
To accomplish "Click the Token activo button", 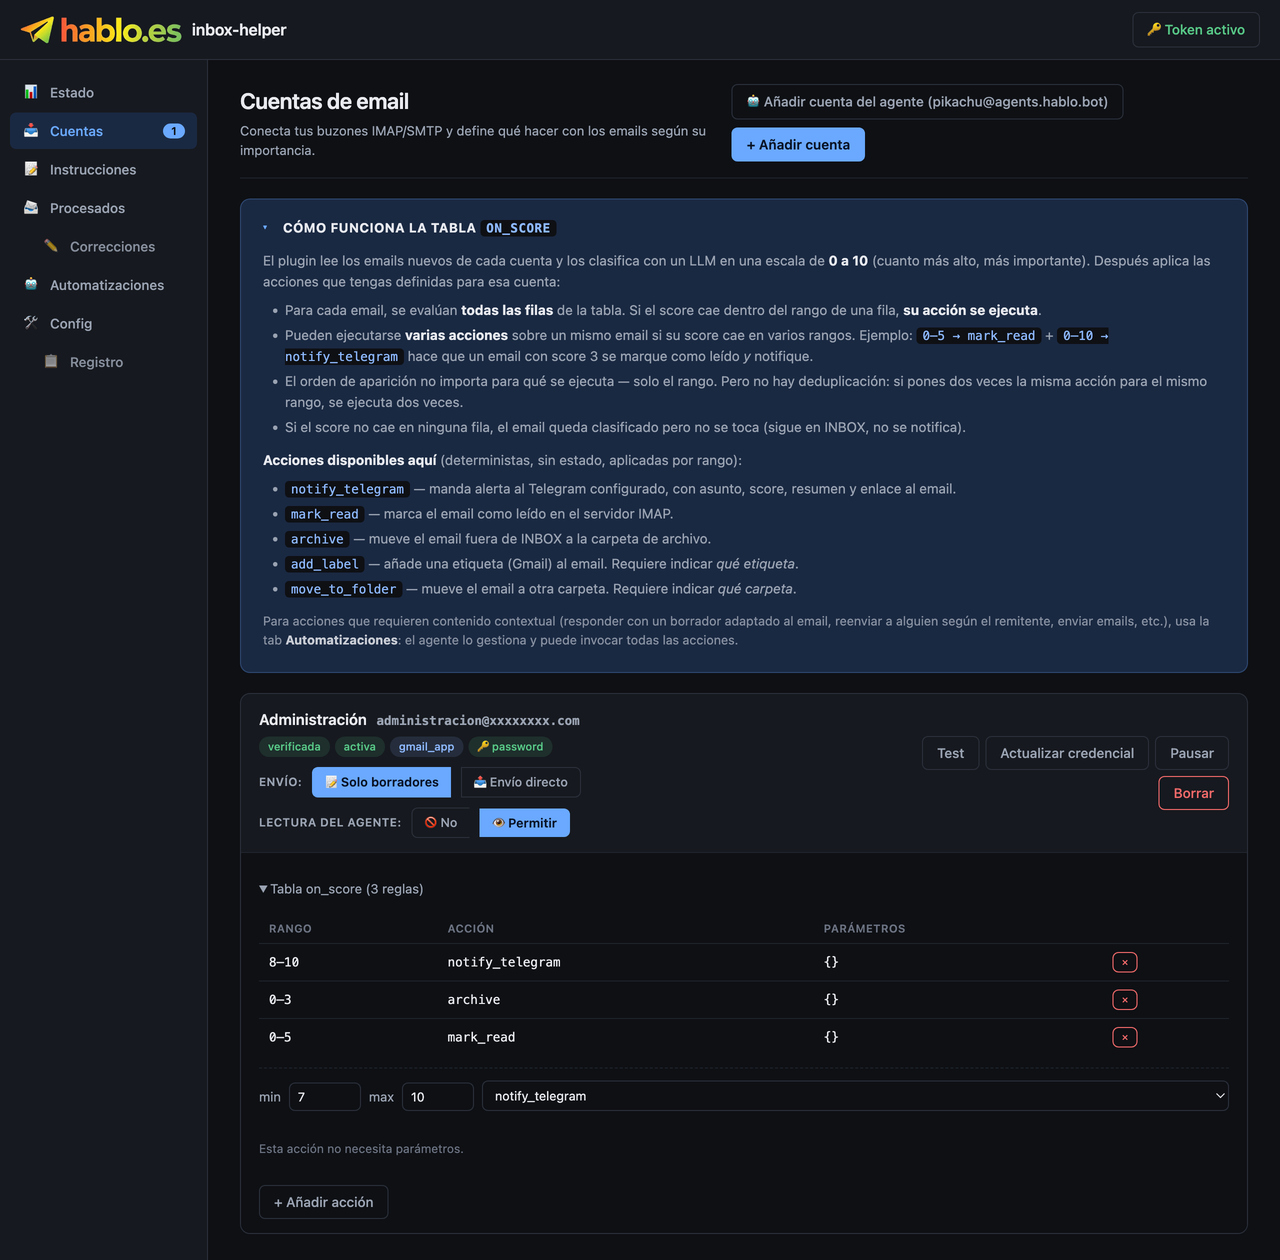I will (1196, 30).
